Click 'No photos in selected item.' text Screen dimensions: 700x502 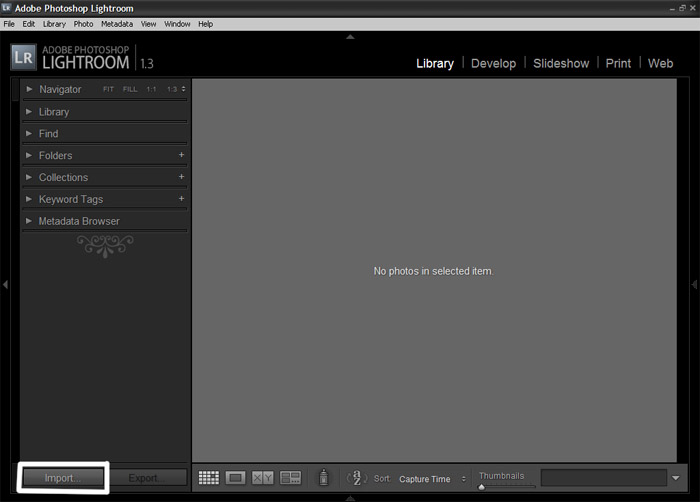(x=433, y=271)
